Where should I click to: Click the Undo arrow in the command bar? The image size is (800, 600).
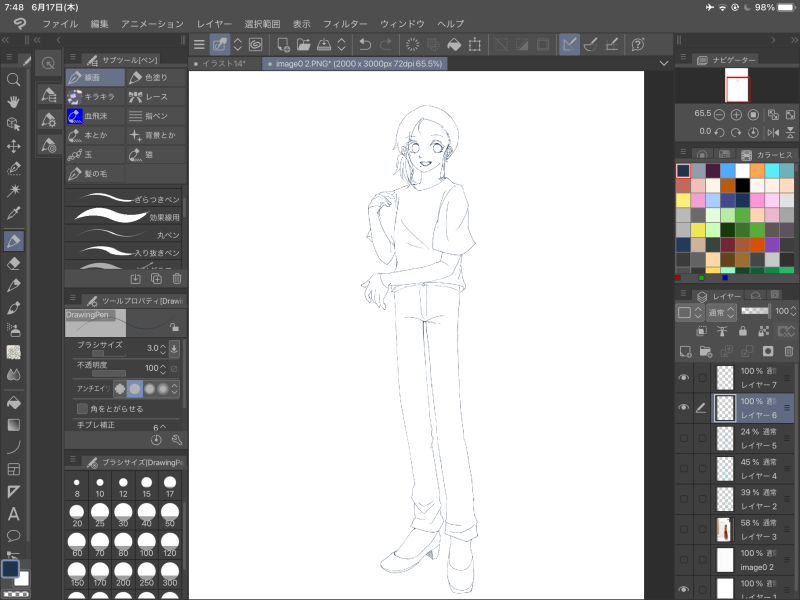click(x=365, y=44)
